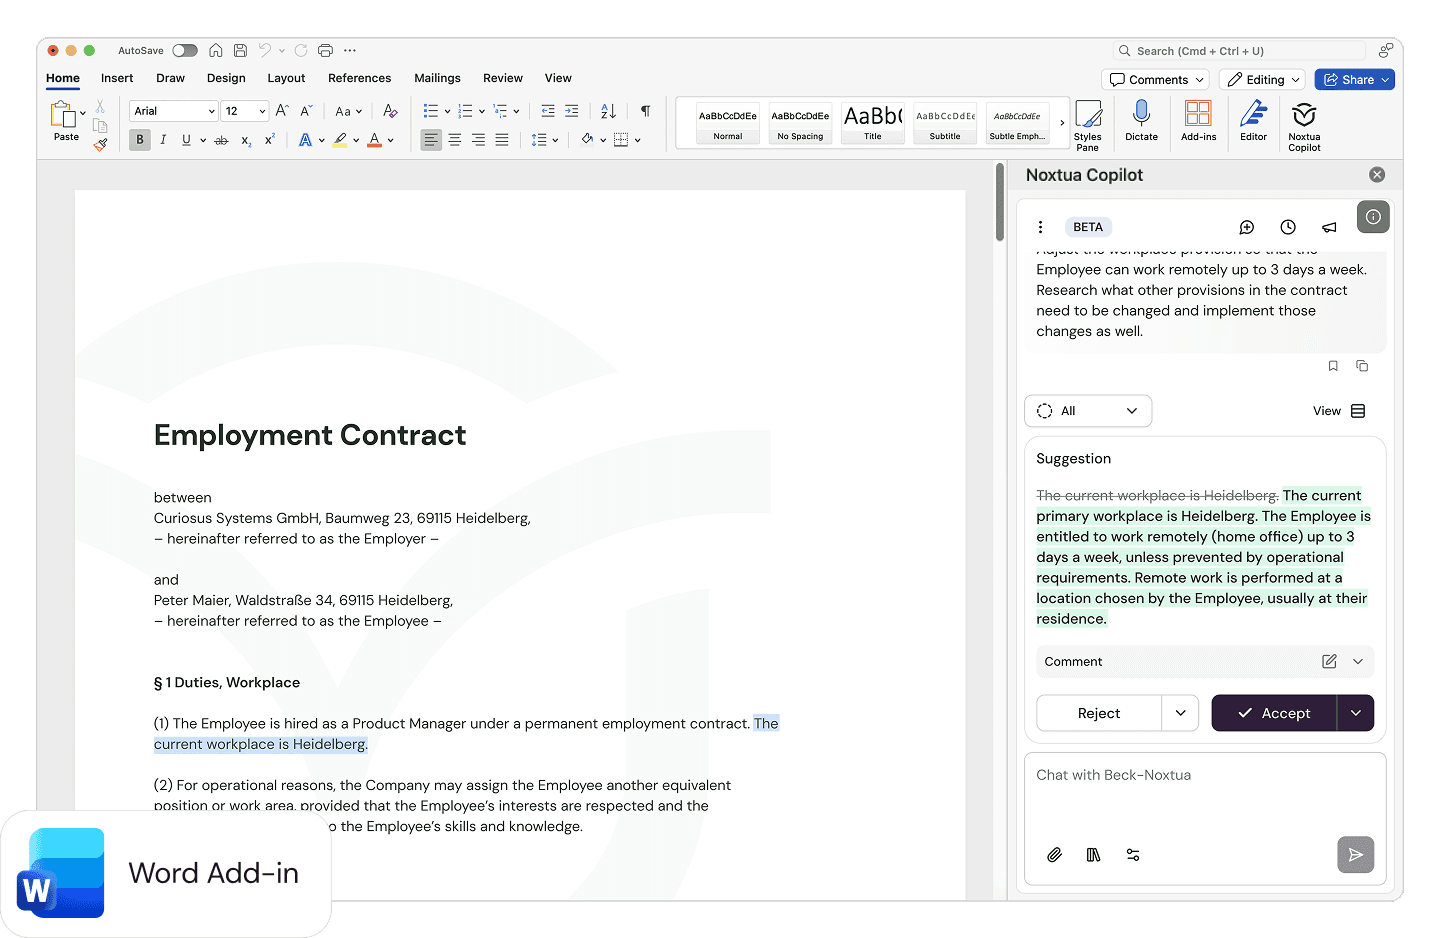Screen dimensions: 1440x938
Task: Toggle Bold formatting
Action: (140, 140)
